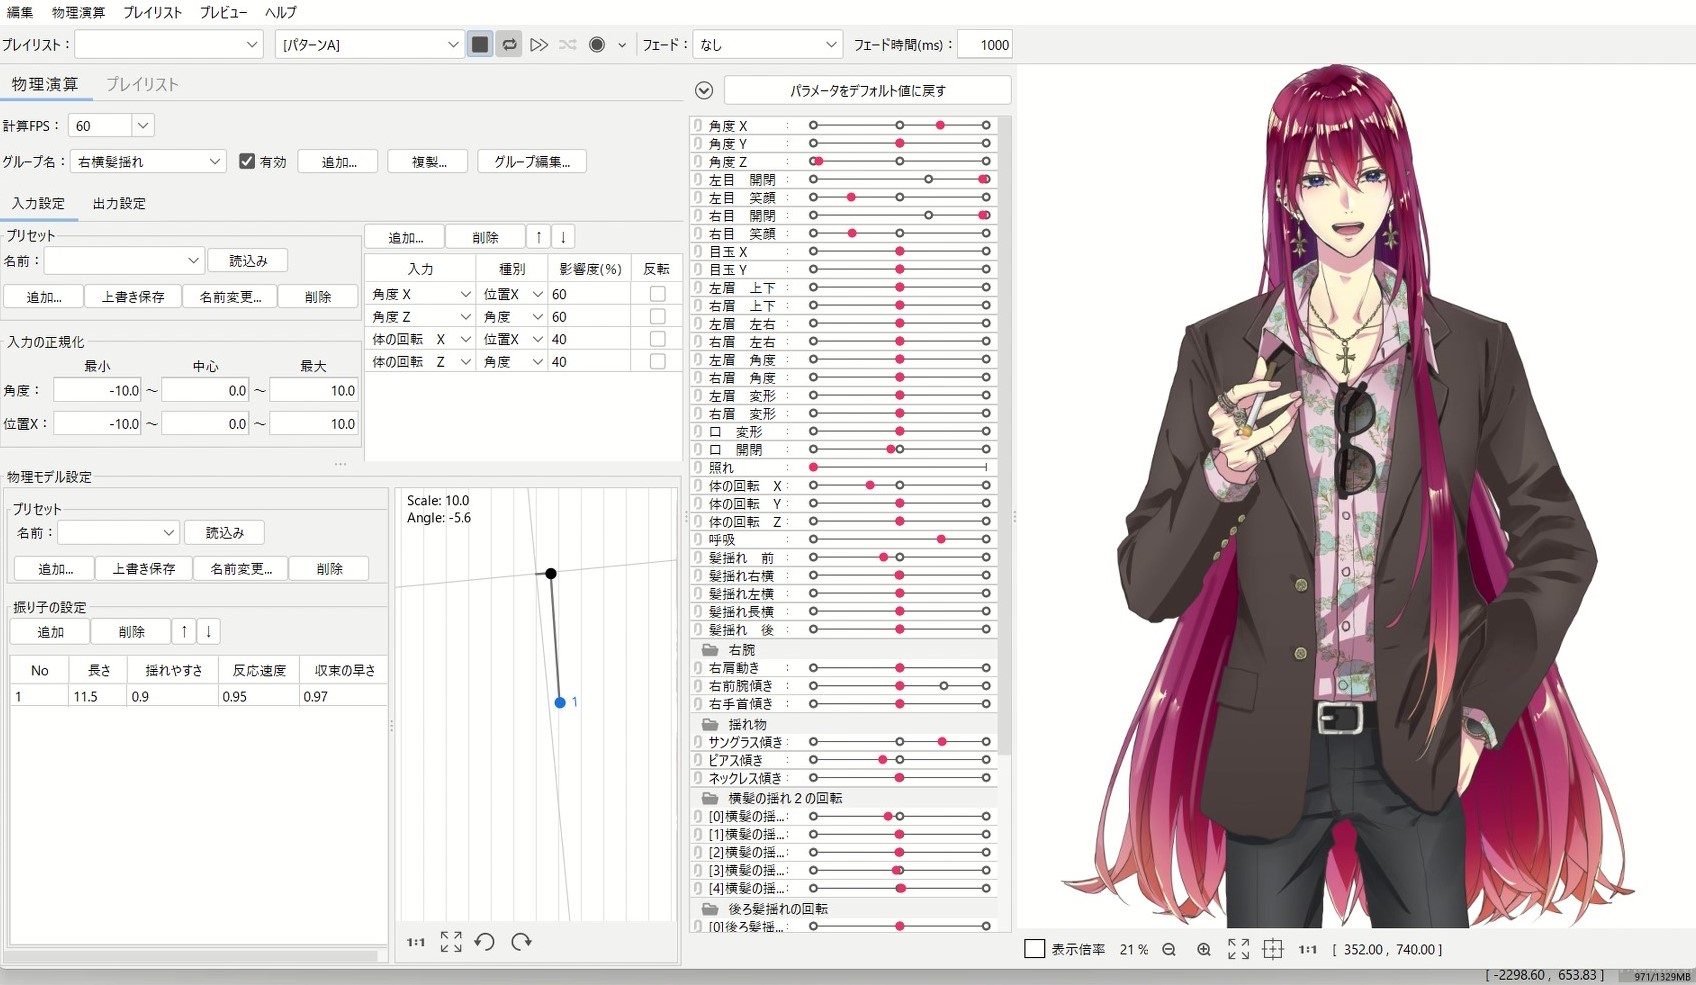Open the record options arrow
The image size is (1696, 985).
pyautogui.click(x=622, y=45)
